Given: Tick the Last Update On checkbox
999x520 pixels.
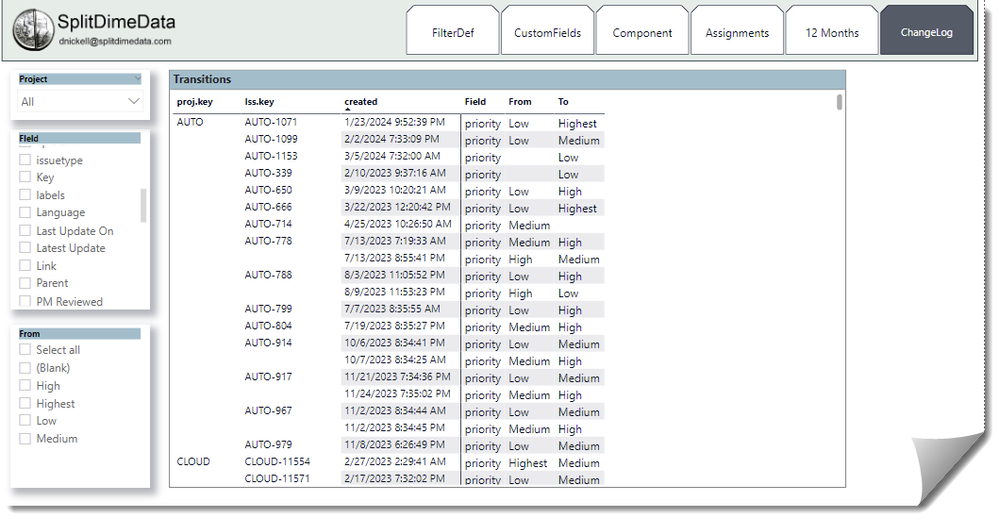Looking at the screenshot, I should point(25,231).
